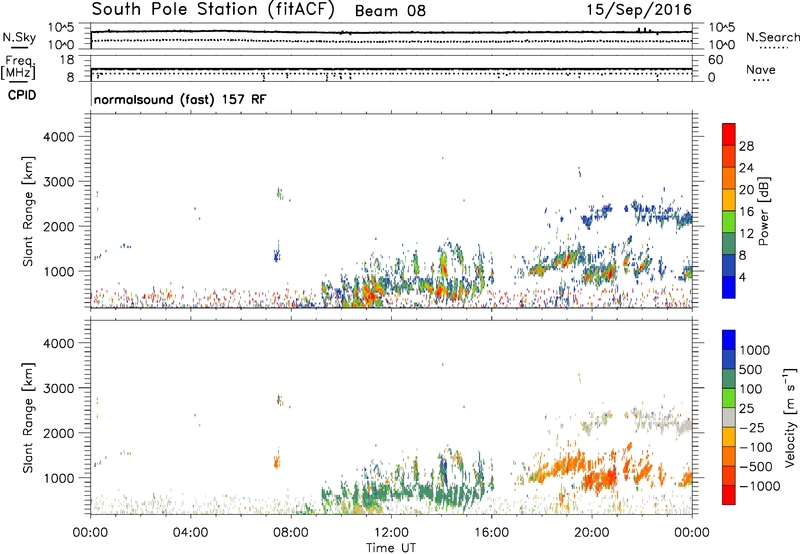
Task: Click the 'N.Sky' legend label
Action: (19, 37)
